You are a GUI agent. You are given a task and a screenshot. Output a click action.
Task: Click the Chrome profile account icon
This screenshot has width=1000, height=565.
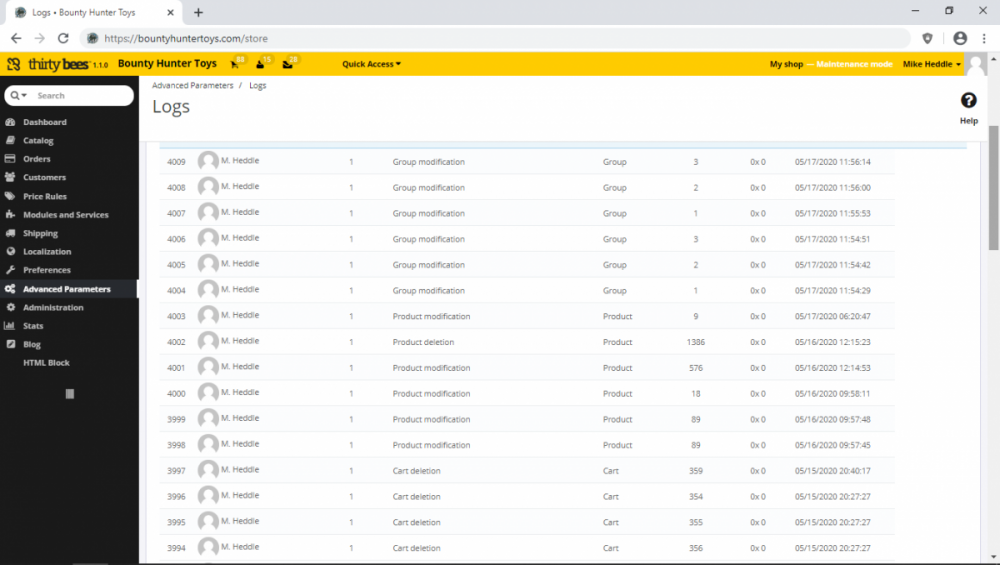(960, 38)
